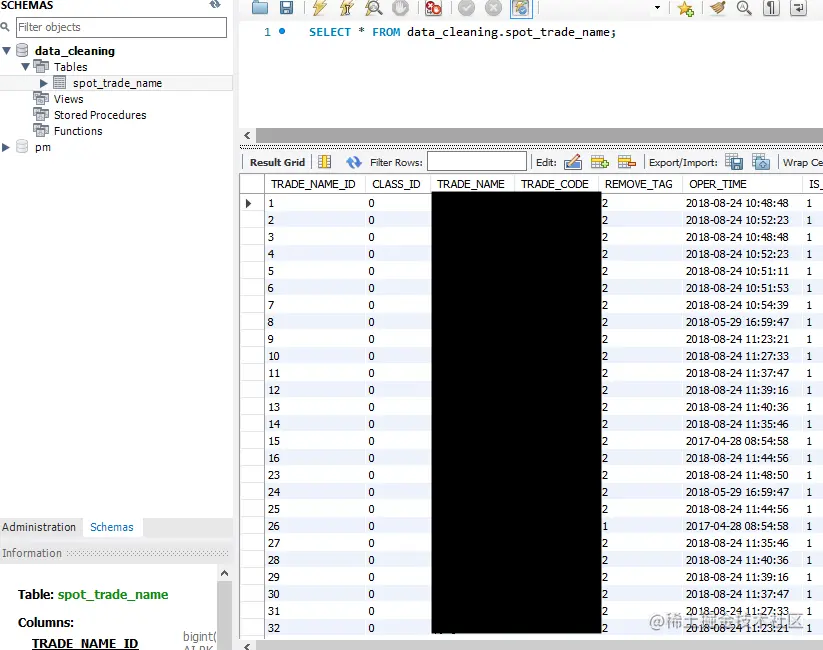Run Explain plan magnifier icon
The height and width of the screenshot is (650, 823).
click(373, 7)
